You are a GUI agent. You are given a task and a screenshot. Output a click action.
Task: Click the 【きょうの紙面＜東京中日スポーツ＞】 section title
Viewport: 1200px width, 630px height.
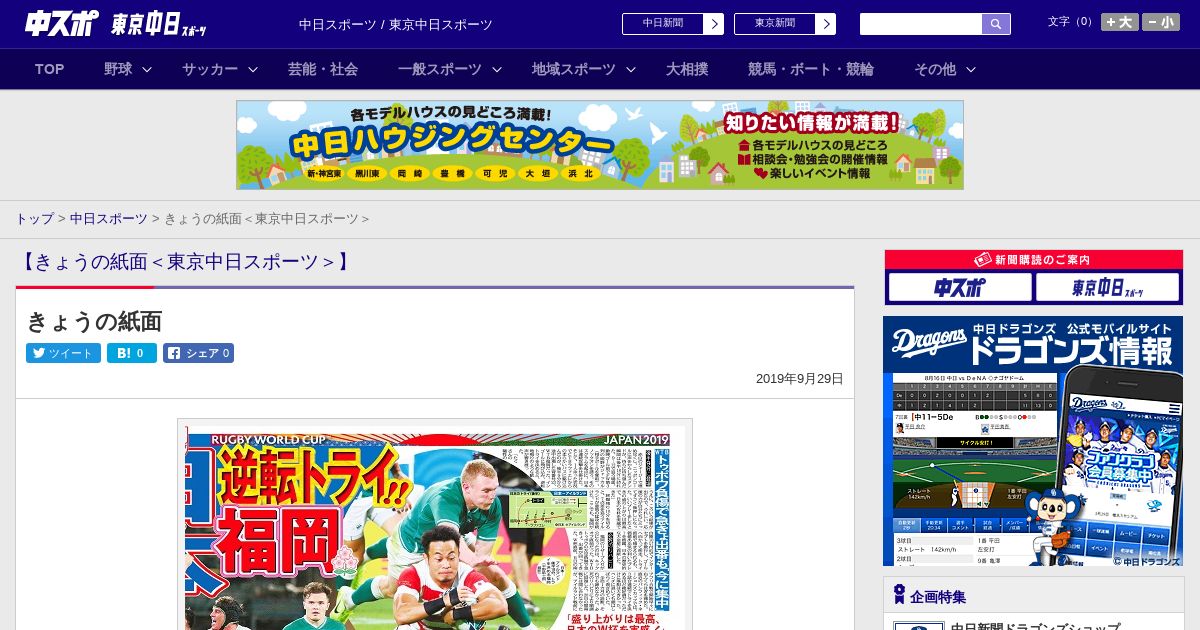186,262
